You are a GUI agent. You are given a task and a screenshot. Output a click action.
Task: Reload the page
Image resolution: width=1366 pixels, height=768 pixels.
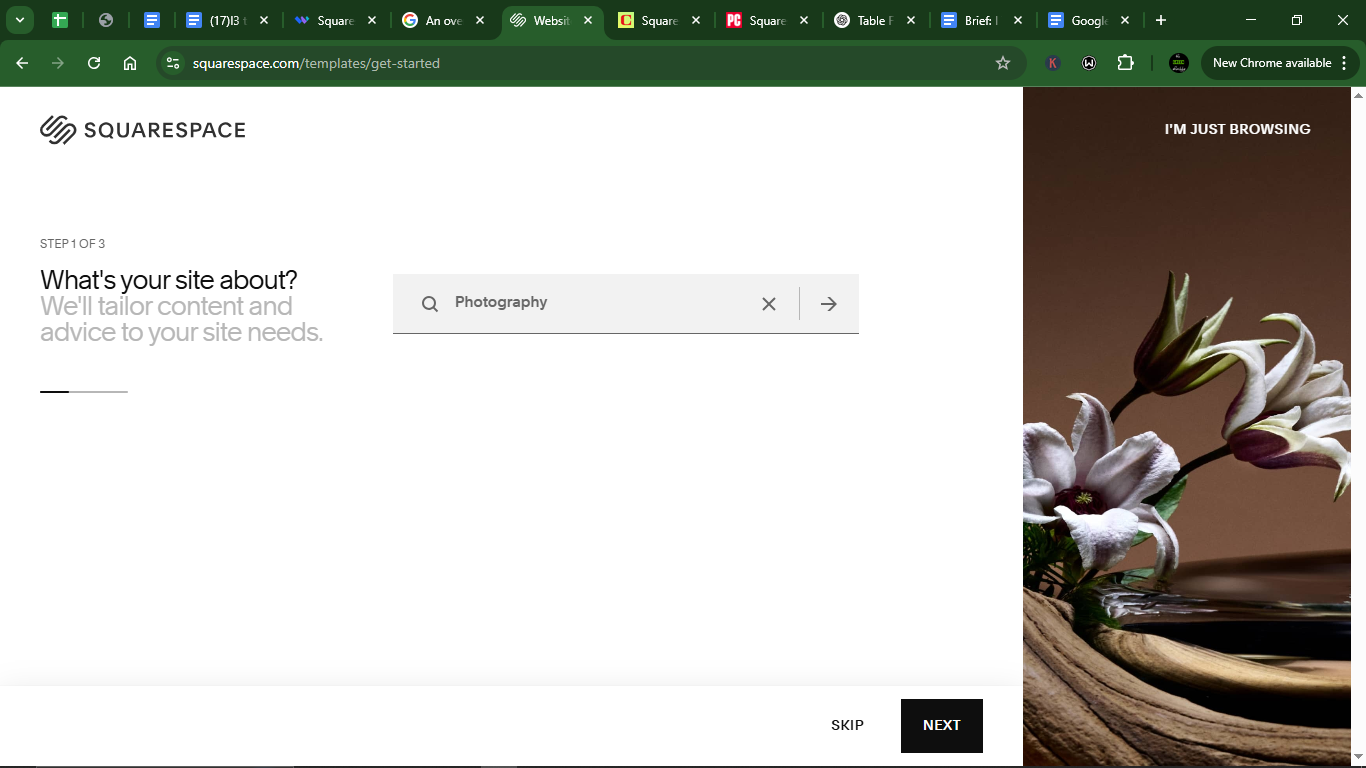coord(94,63)
